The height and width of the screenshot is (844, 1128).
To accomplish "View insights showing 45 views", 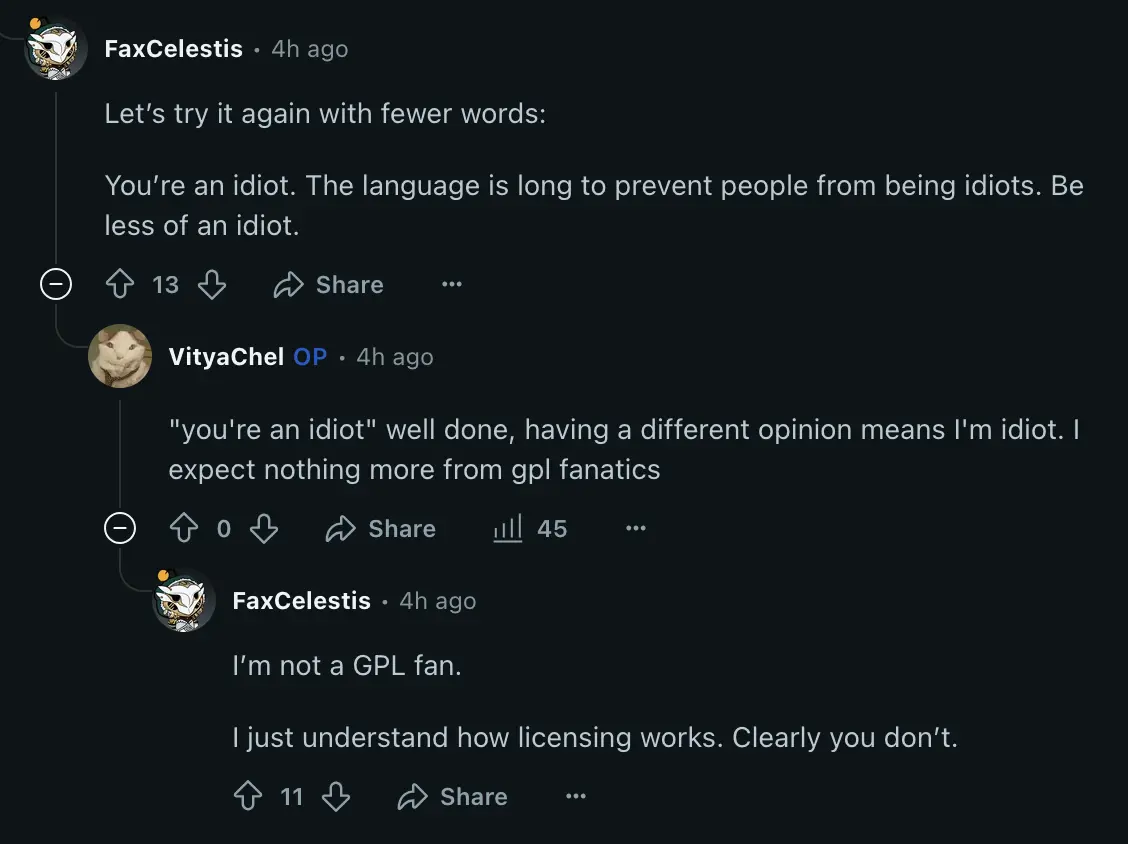I will (x=530, y=528).
